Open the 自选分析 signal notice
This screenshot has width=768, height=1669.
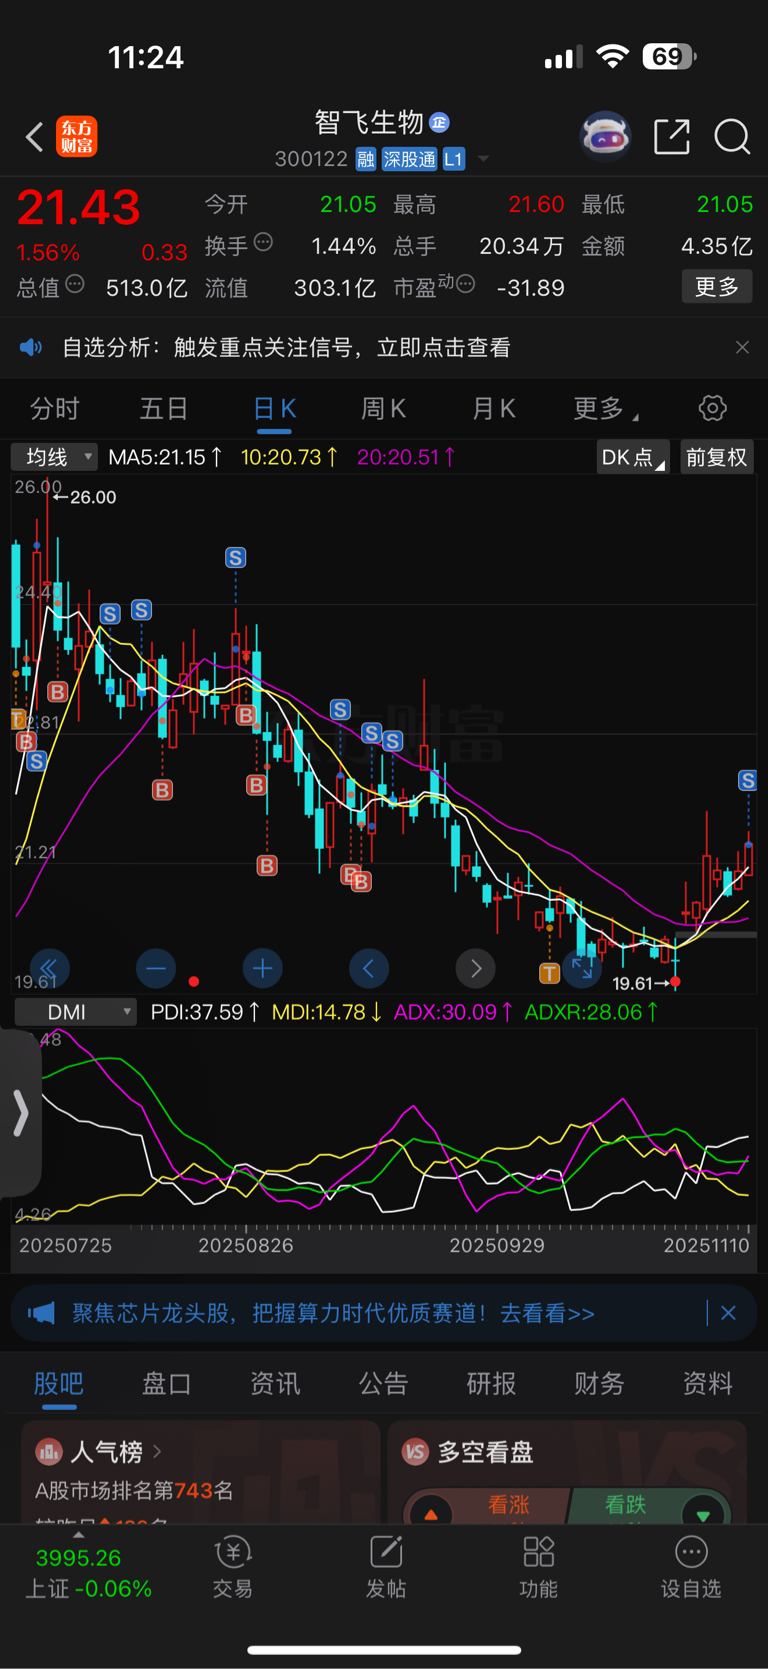(x=286, y=347)
